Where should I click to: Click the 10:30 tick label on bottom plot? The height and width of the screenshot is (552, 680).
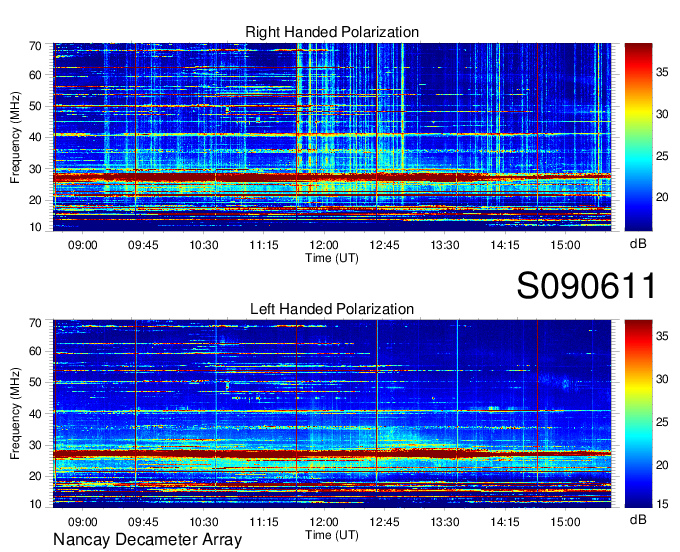point(203,522)
